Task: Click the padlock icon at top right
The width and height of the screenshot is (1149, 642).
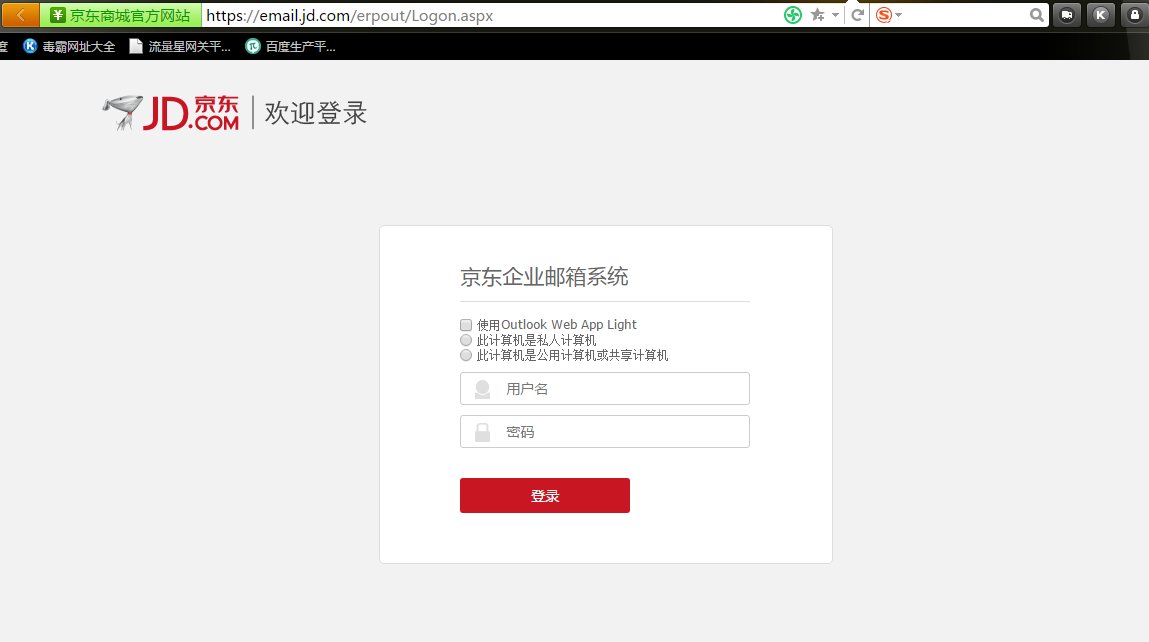Action: coord(1135,15)
